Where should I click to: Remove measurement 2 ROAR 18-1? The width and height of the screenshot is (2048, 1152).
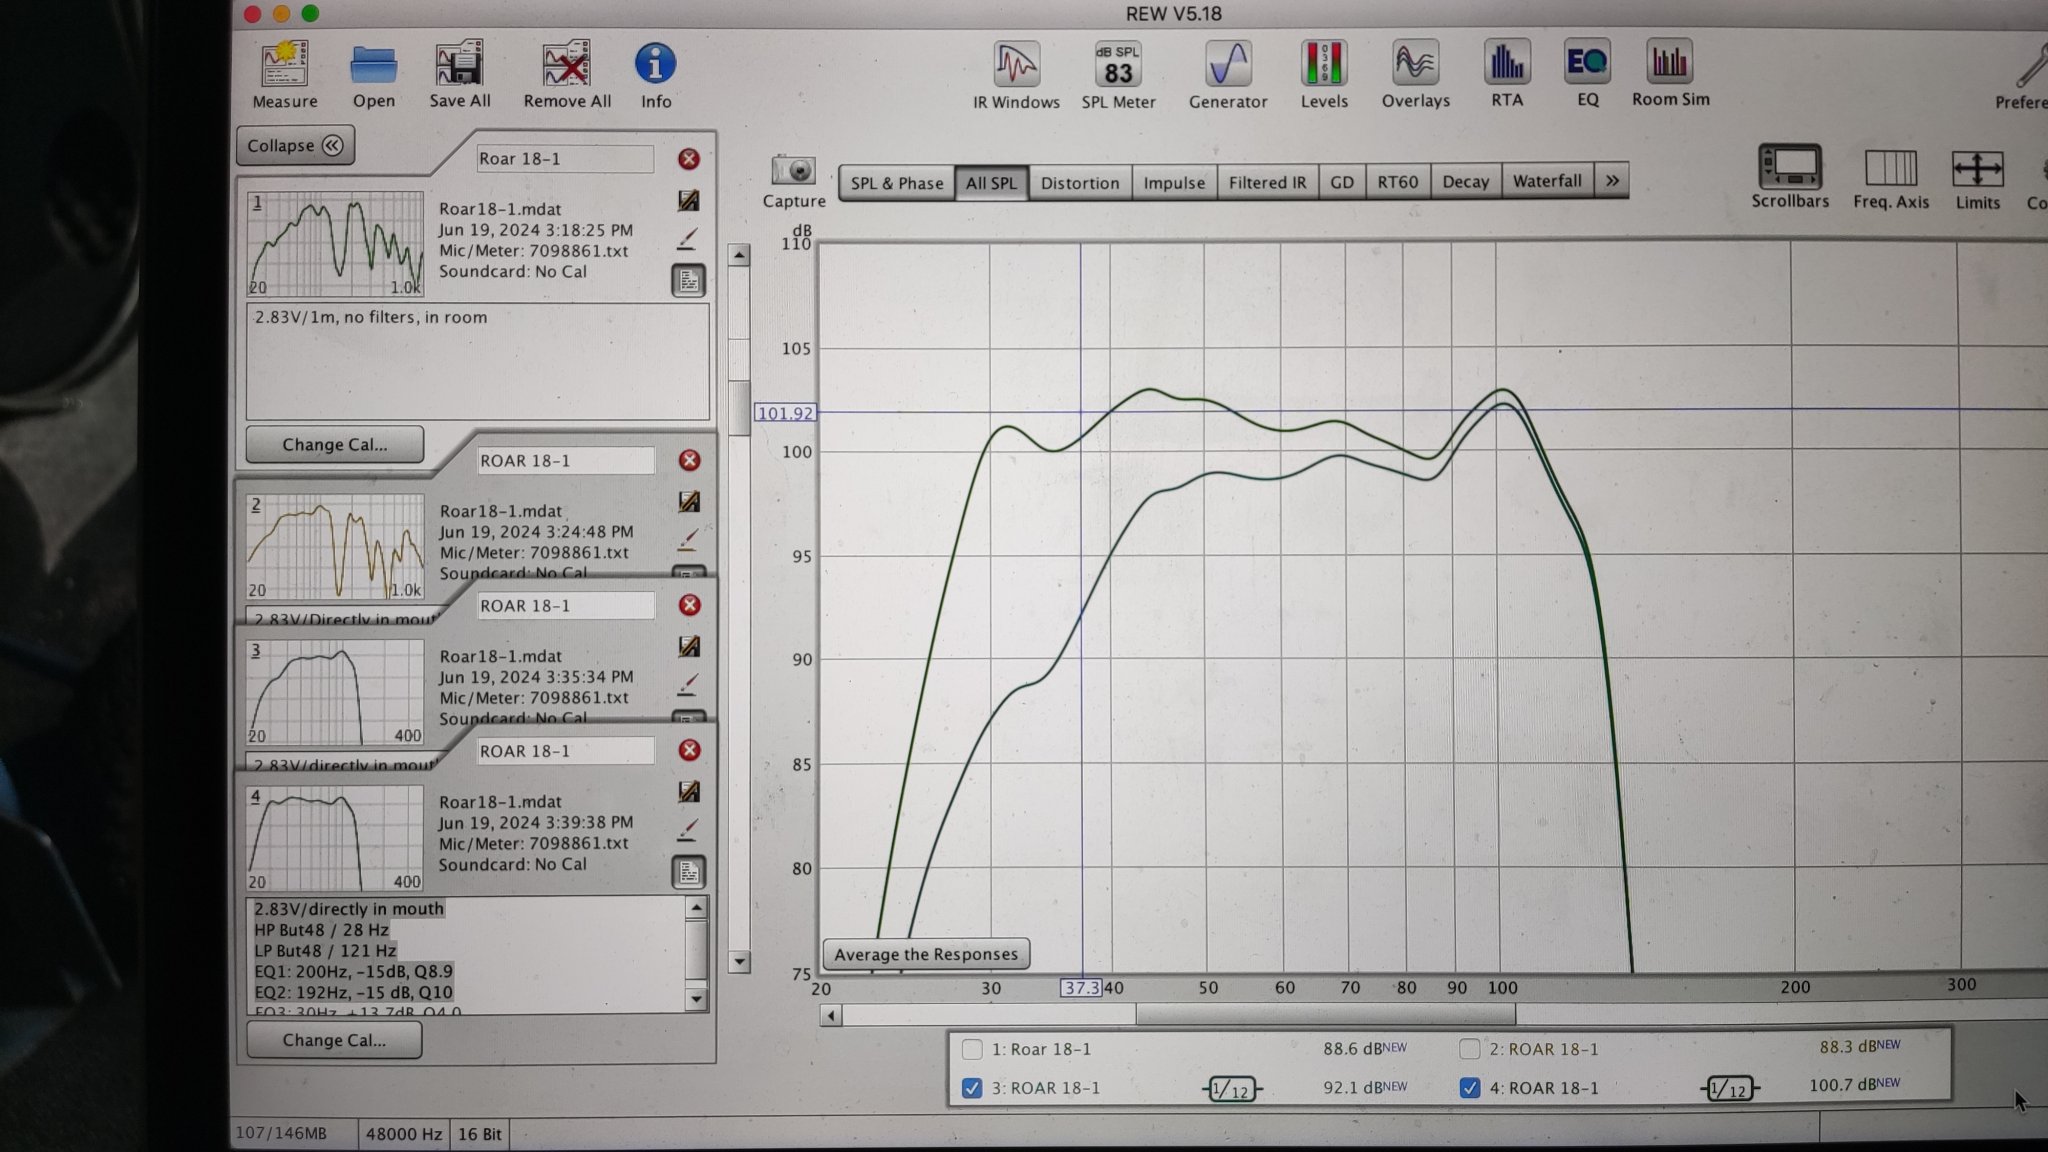(x=689, y=460)
